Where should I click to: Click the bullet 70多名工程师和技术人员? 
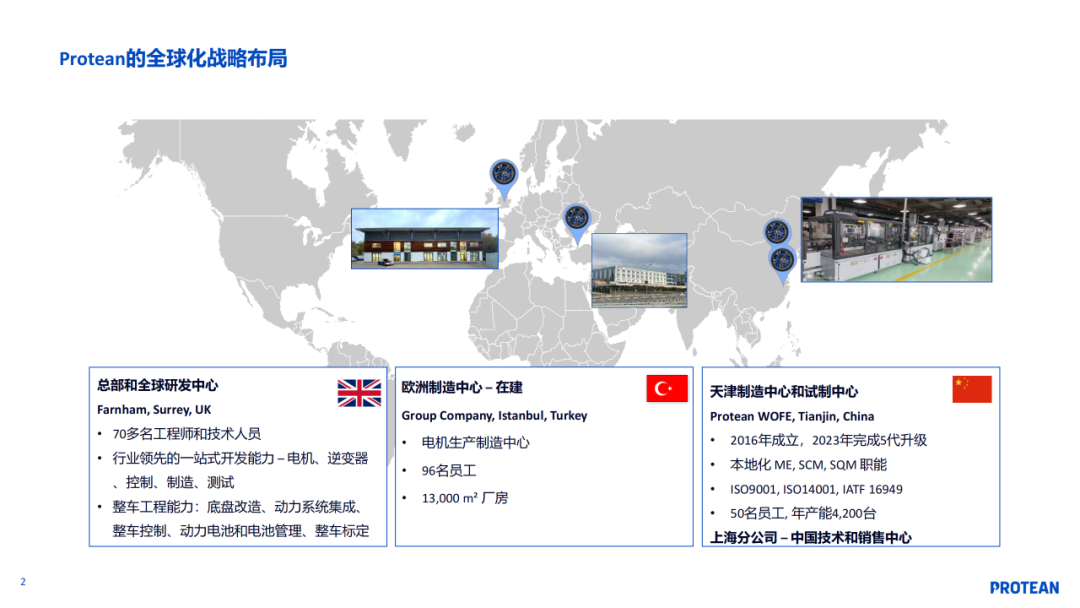187,434
